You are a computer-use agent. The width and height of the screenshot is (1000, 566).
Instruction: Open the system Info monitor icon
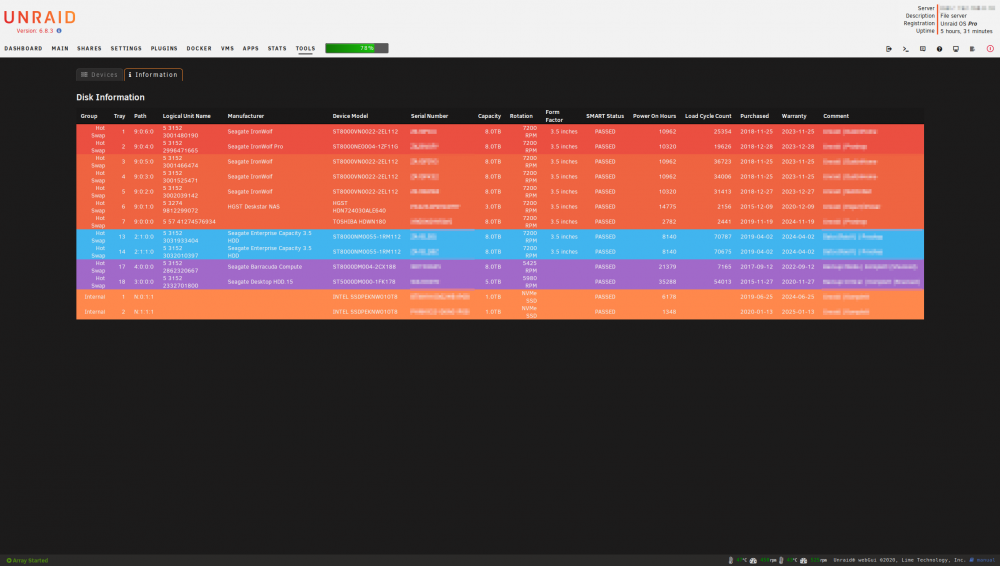(955, 48)
